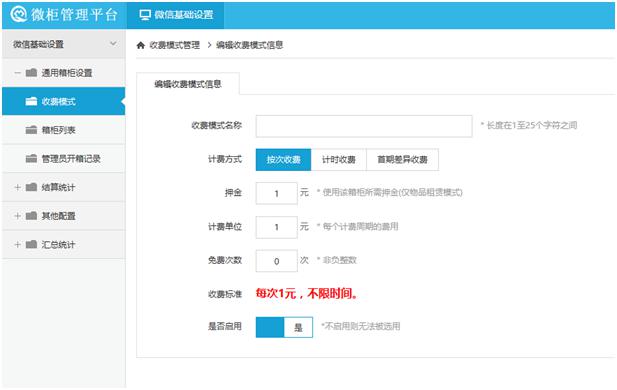This screenshot has height=390, width=617.
Task: Collapse the 微信基础设置 sidebar chevron
Action: tap(113, 44)
